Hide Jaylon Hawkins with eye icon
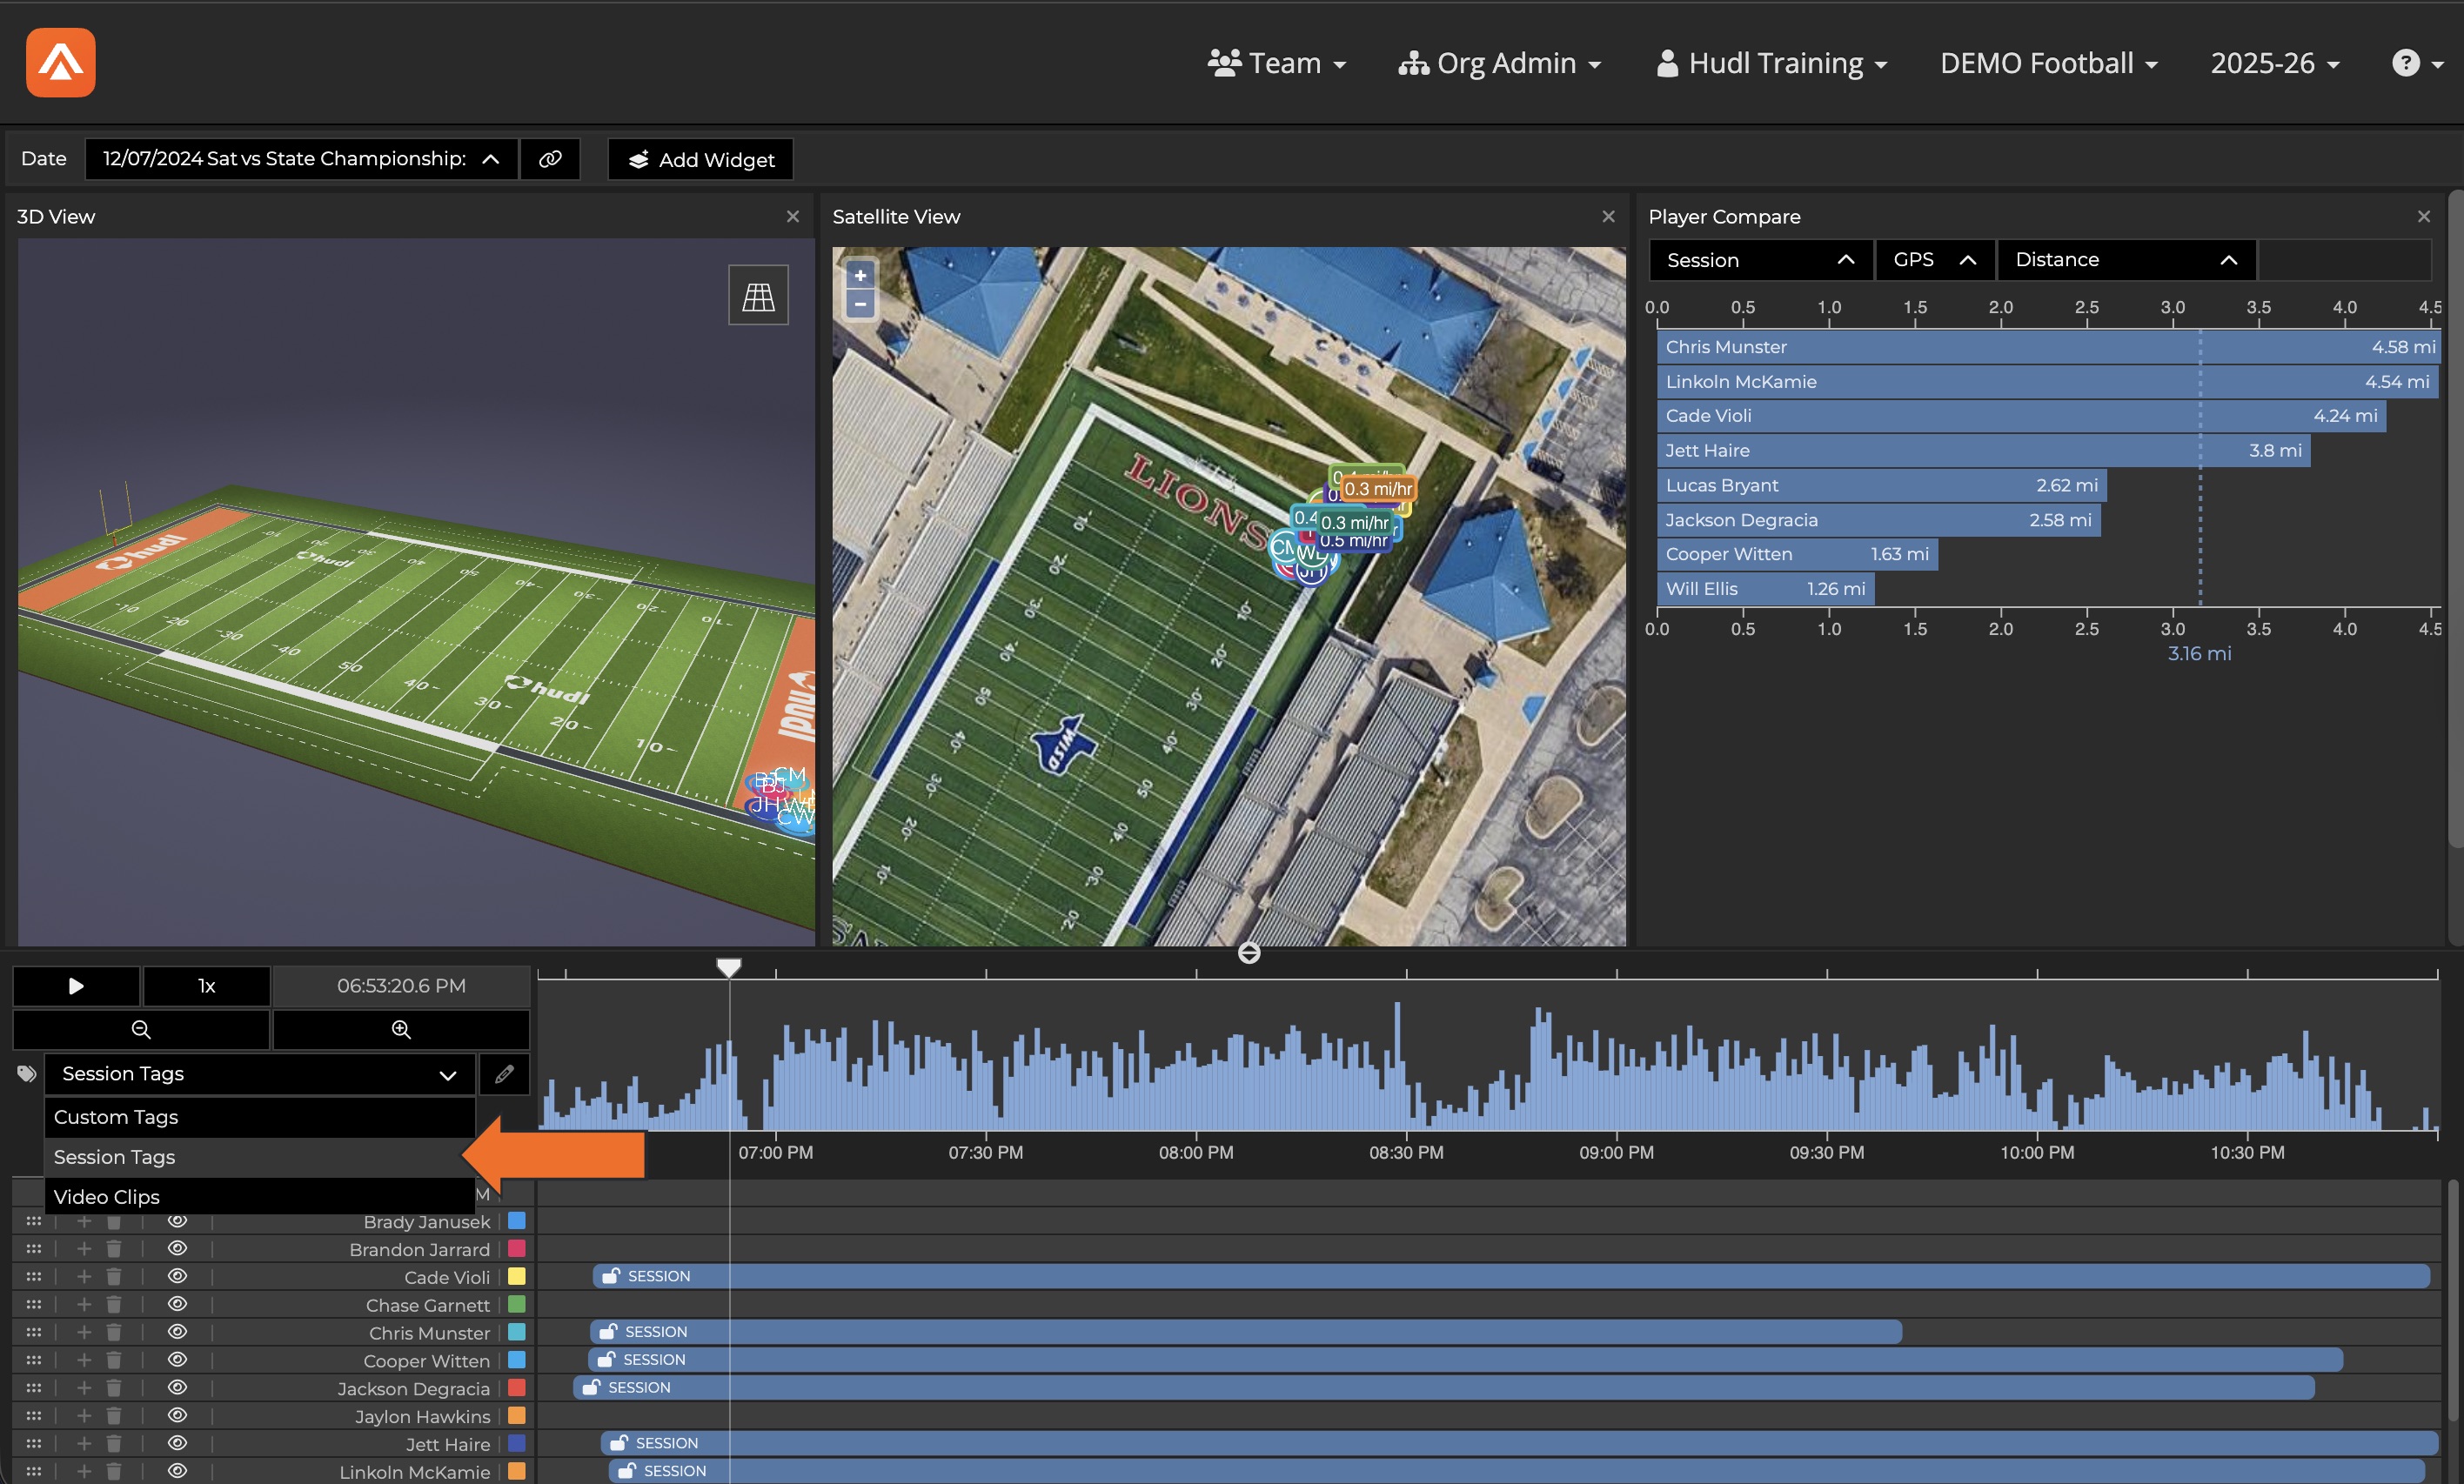This screenshot has width=2464, height=1484. (x=177, y=1416)
